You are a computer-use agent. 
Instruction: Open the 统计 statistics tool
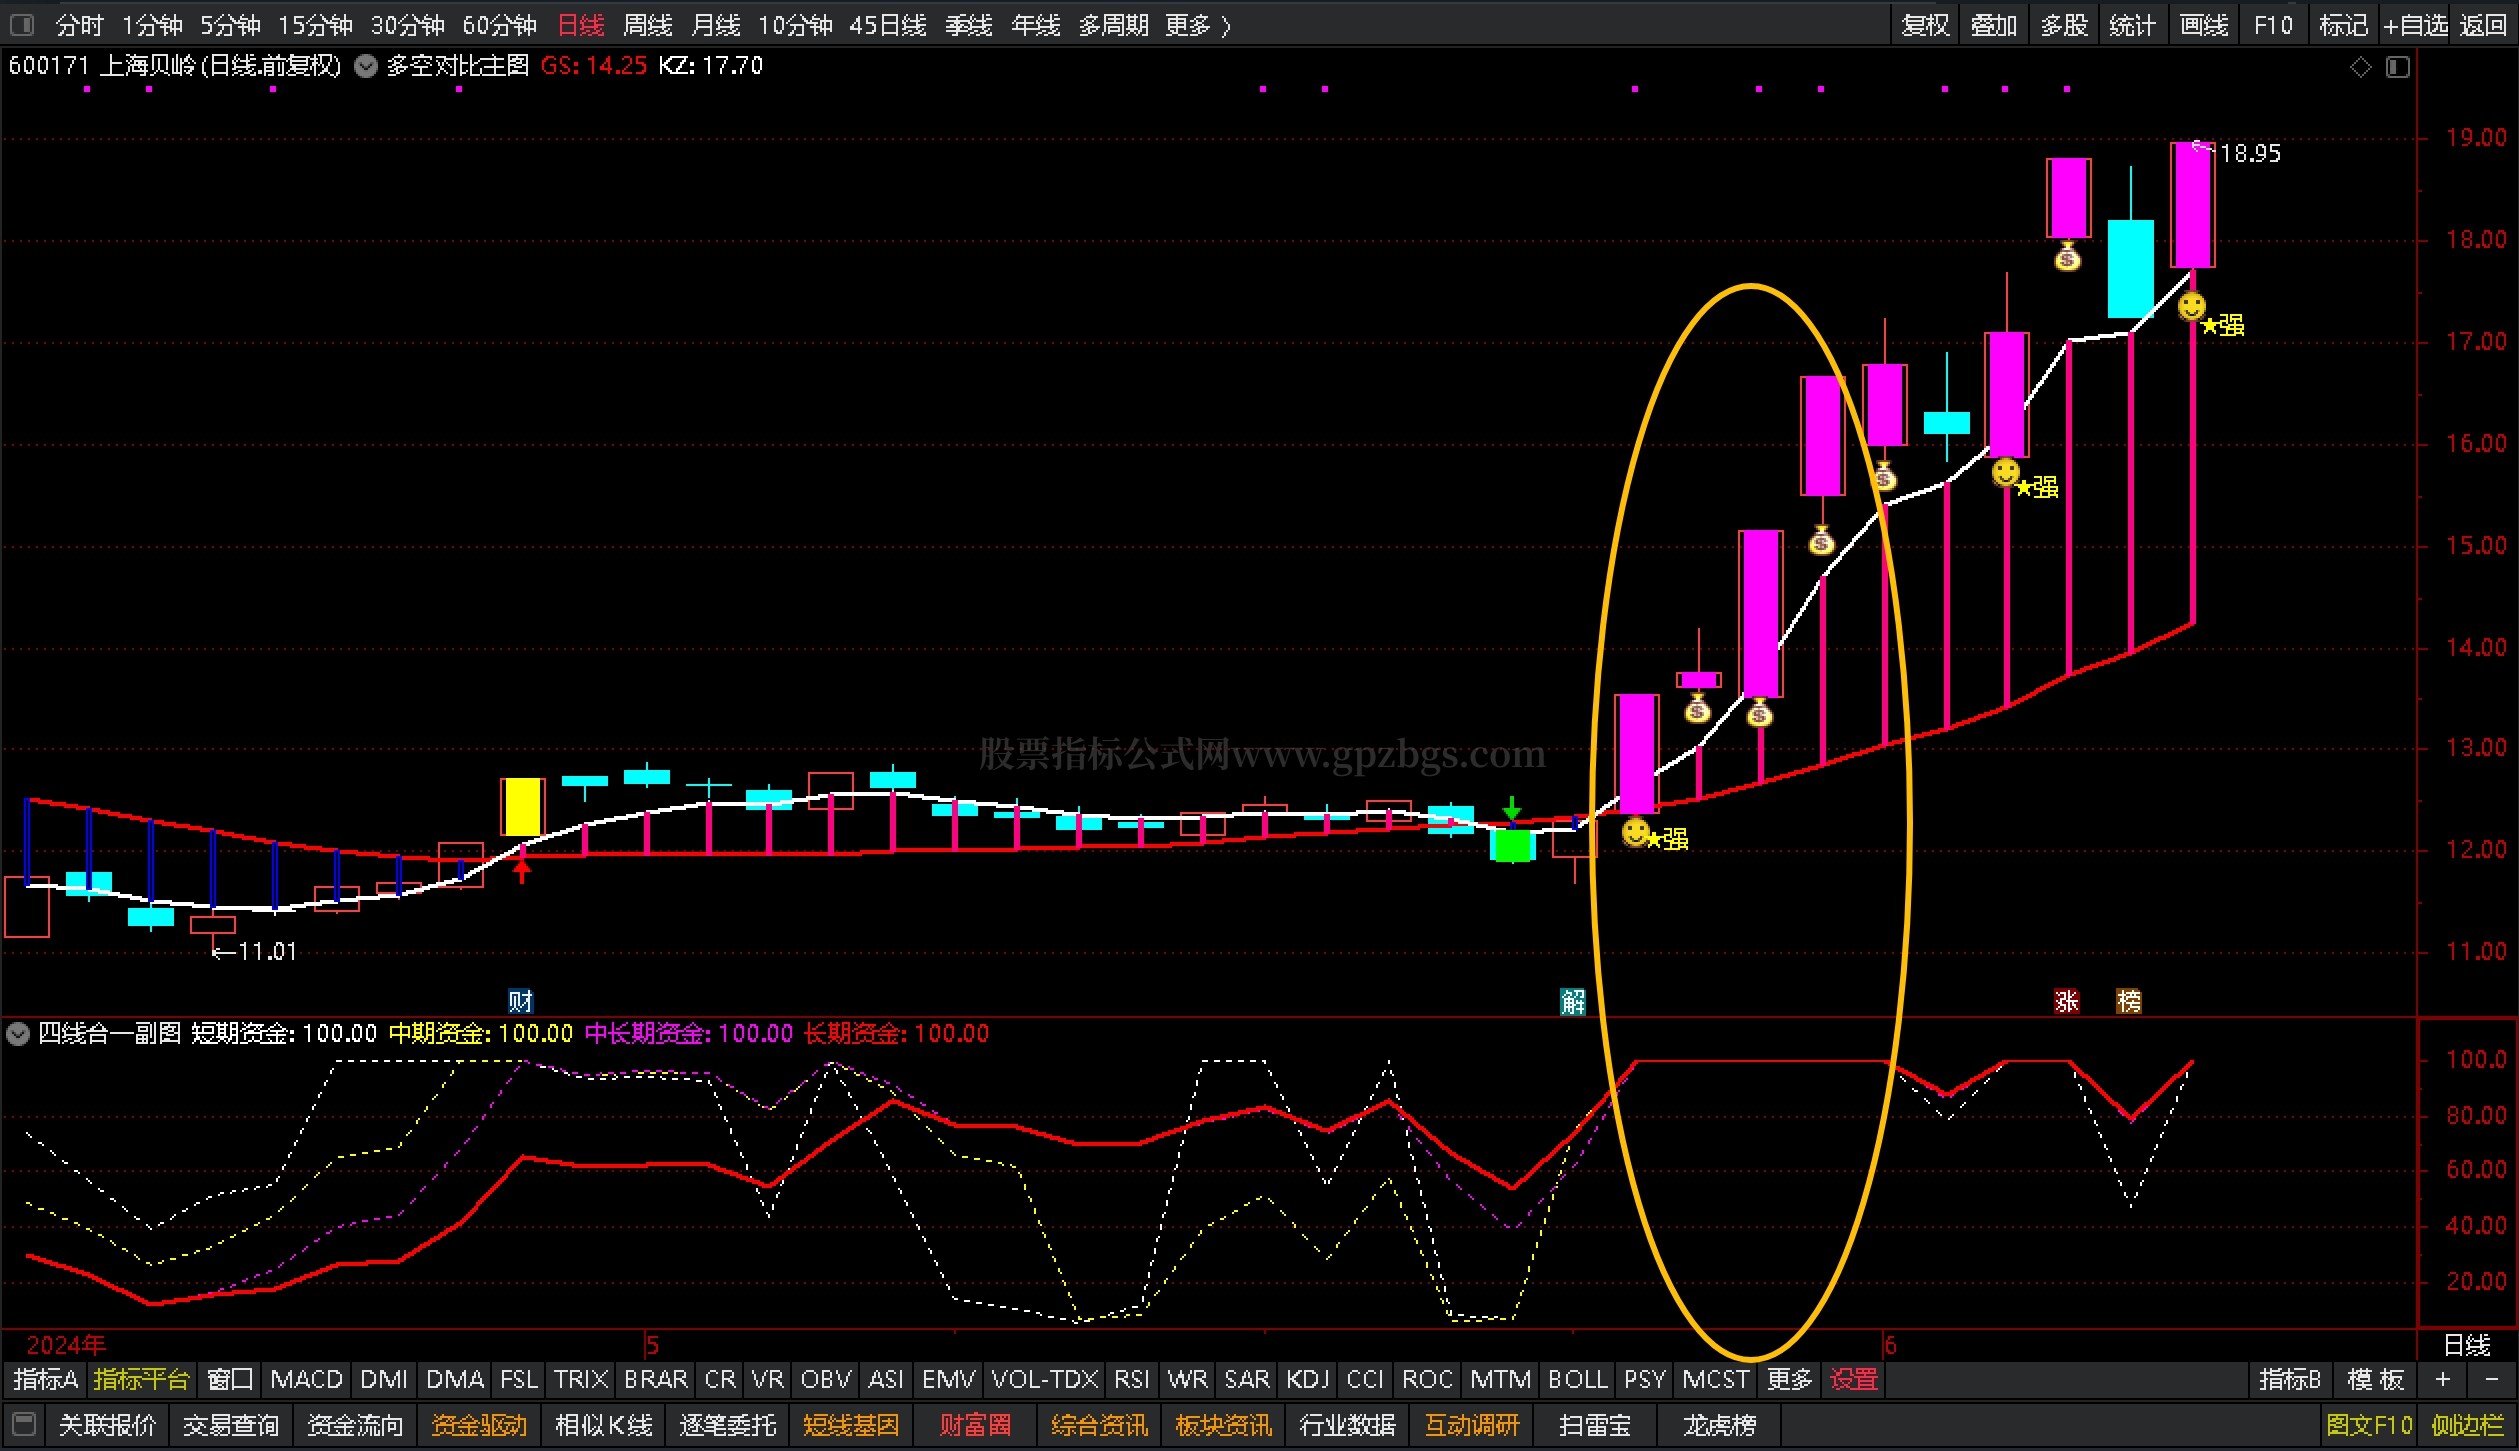[x=2132, y=24]
